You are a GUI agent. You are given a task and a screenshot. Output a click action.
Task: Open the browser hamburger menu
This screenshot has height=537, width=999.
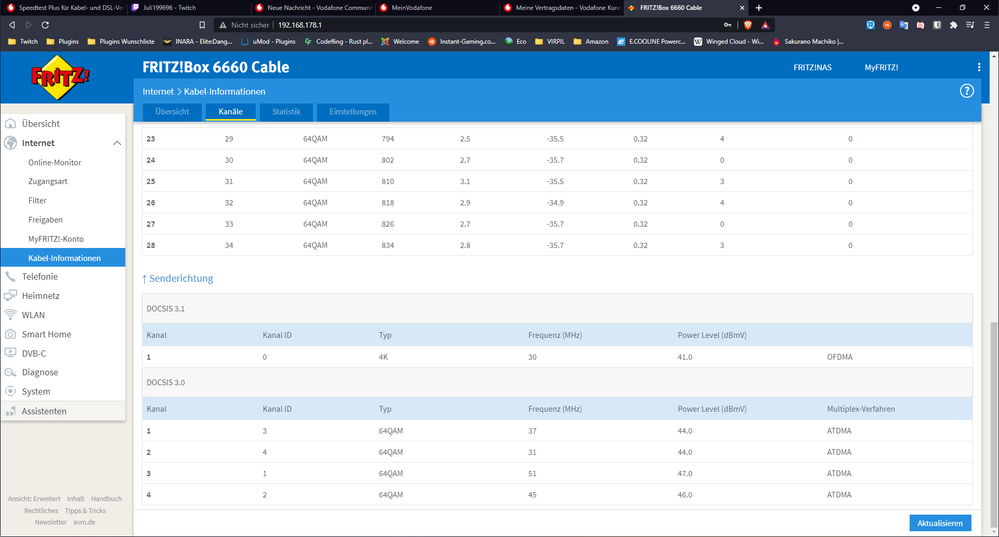click(x=987, y=25)
